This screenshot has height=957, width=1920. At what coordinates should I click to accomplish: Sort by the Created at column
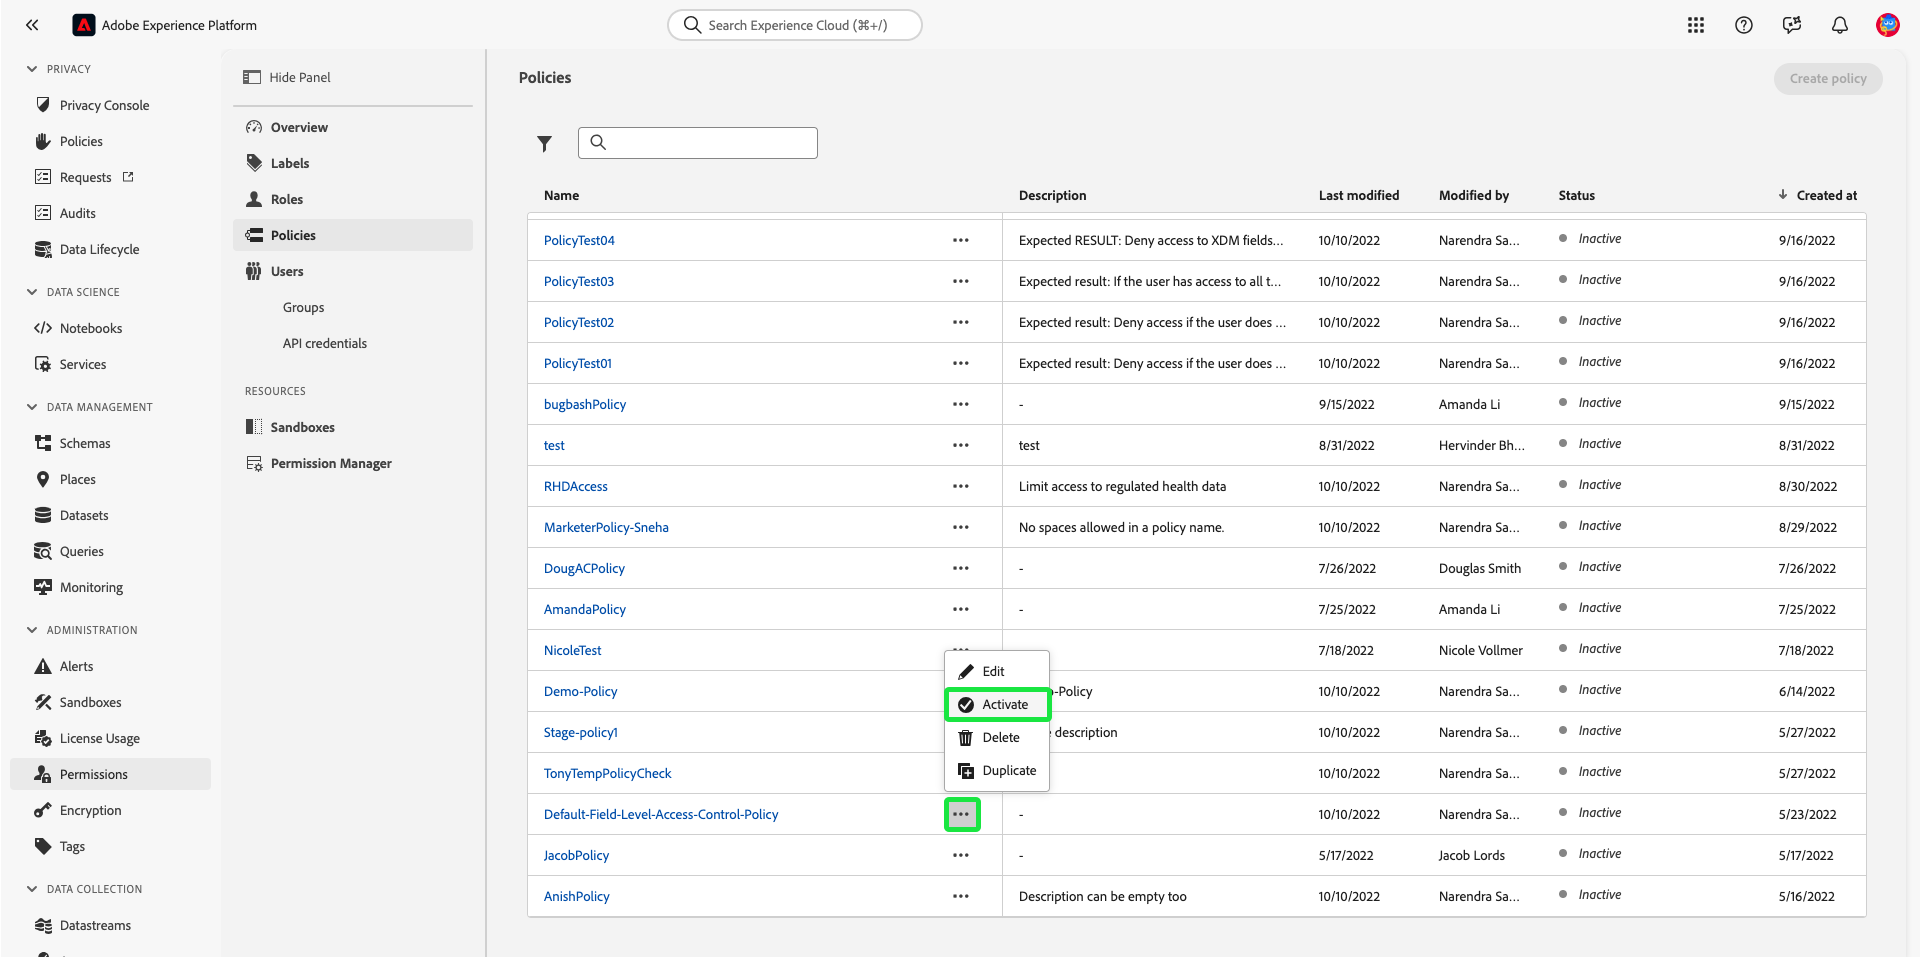click(x=1826, y=195)
